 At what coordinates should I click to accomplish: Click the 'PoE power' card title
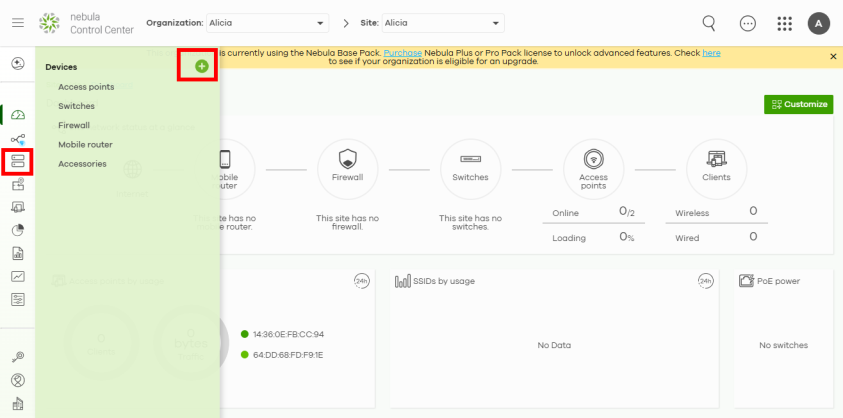click(x=778, y=281)
